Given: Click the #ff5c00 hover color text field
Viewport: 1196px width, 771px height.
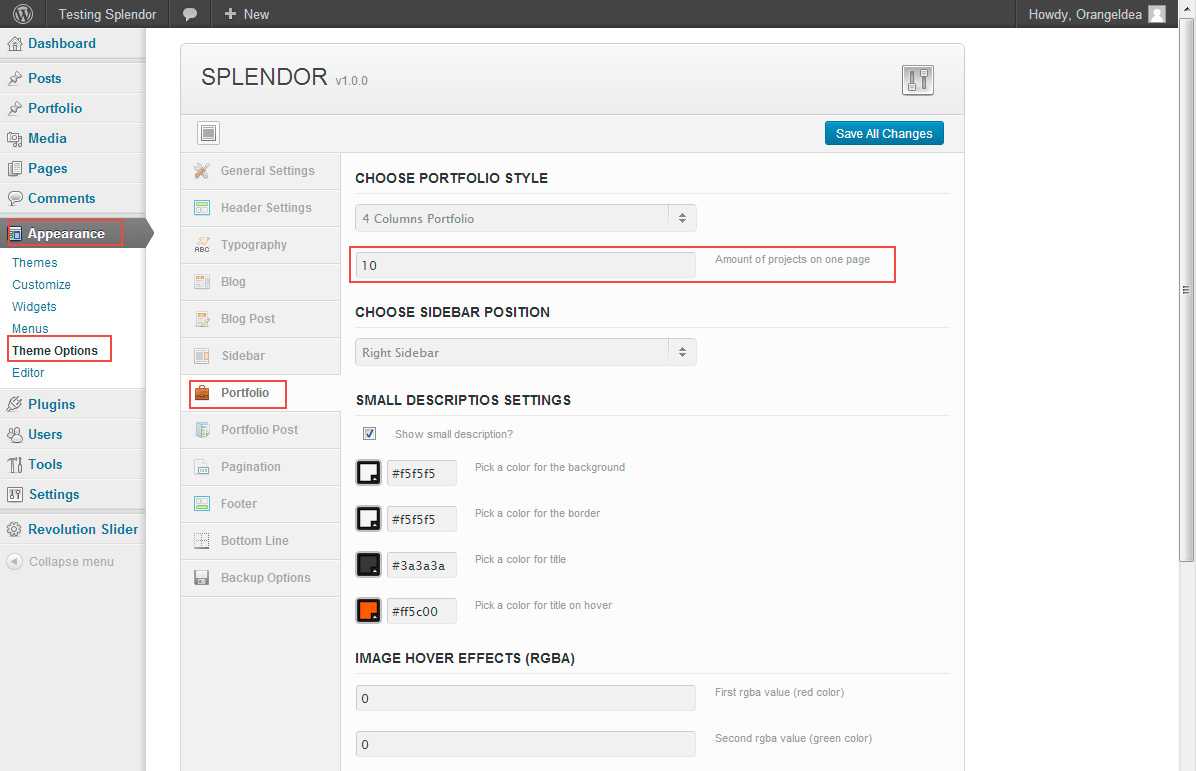Looking at the screenshot, I should click(x=422, y=611).
